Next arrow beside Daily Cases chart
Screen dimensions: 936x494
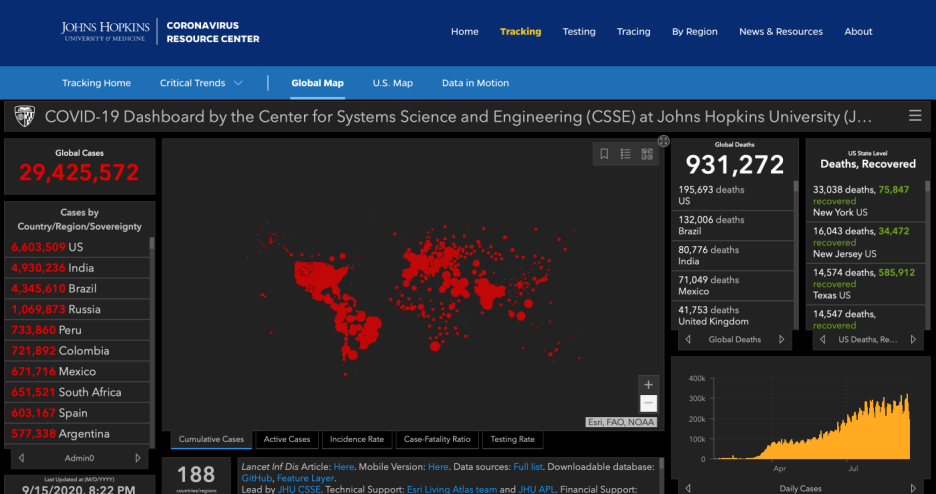click(x=913, y=489)
